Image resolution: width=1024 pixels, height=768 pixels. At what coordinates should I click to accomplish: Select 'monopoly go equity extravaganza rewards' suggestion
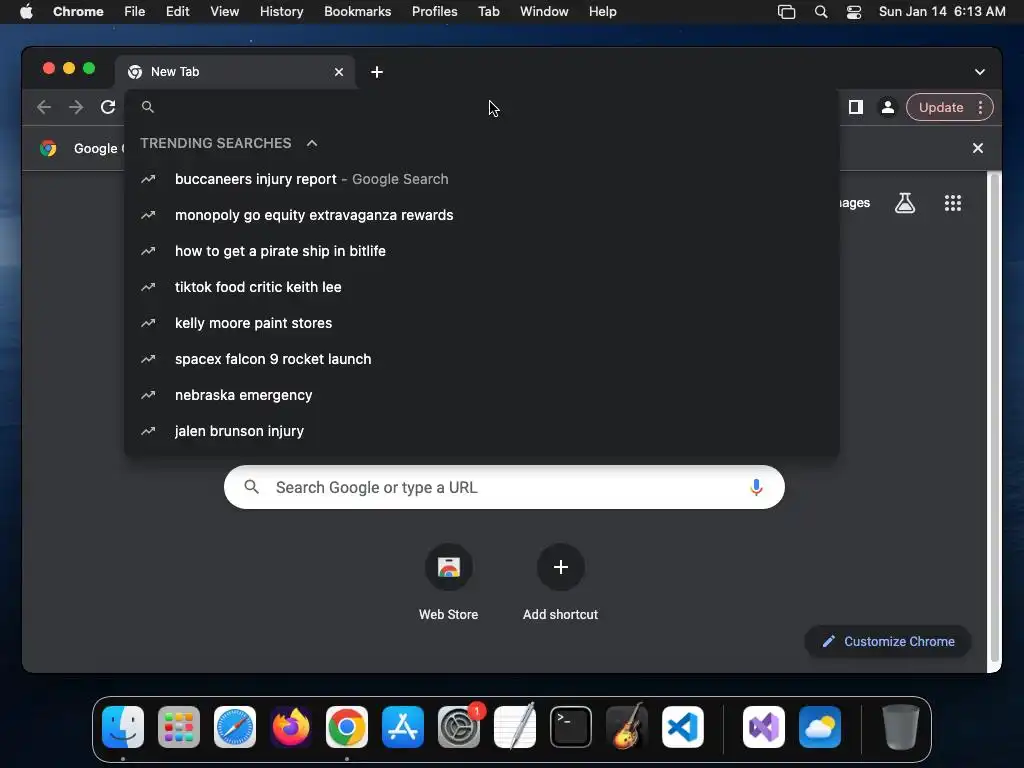click(482, 215)
